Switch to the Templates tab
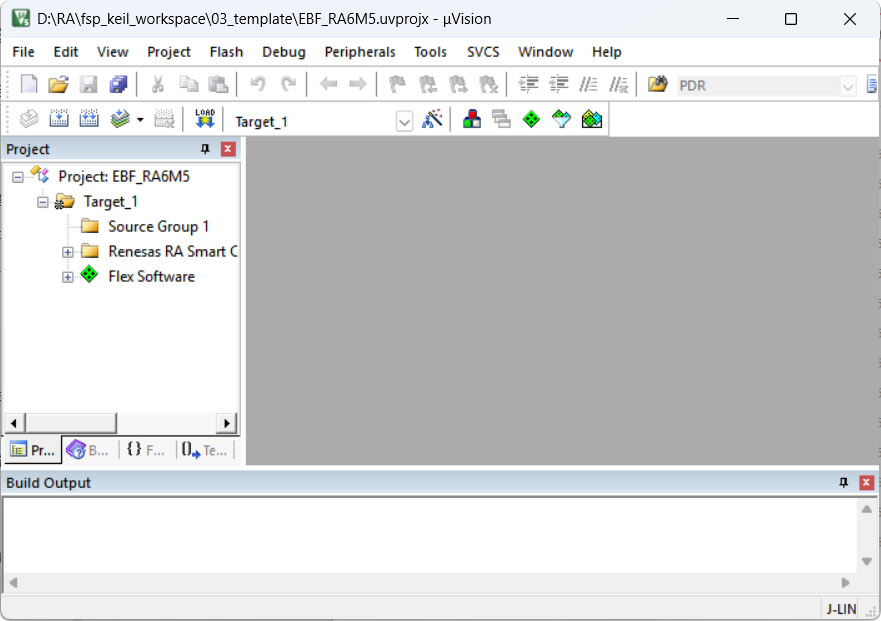The image size is (881, 621). 205,450
